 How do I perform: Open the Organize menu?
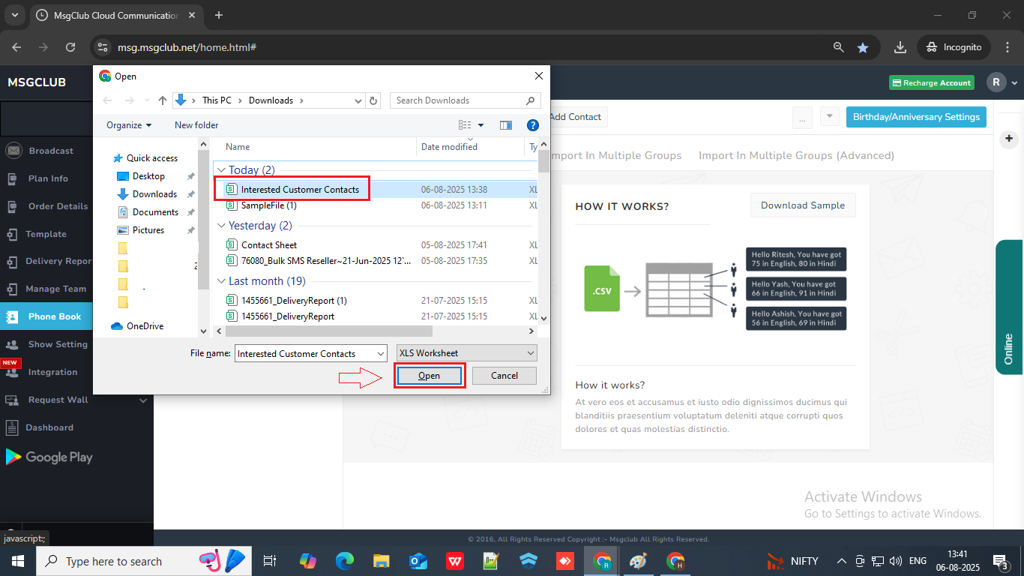(129, 125)
